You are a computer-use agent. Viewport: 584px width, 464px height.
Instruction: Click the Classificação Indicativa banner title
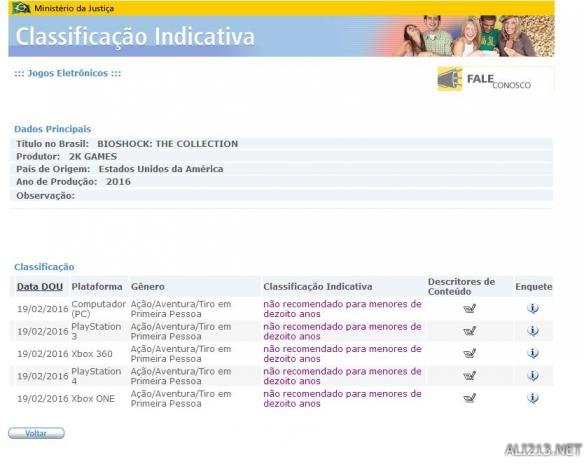tap(135, 36)
